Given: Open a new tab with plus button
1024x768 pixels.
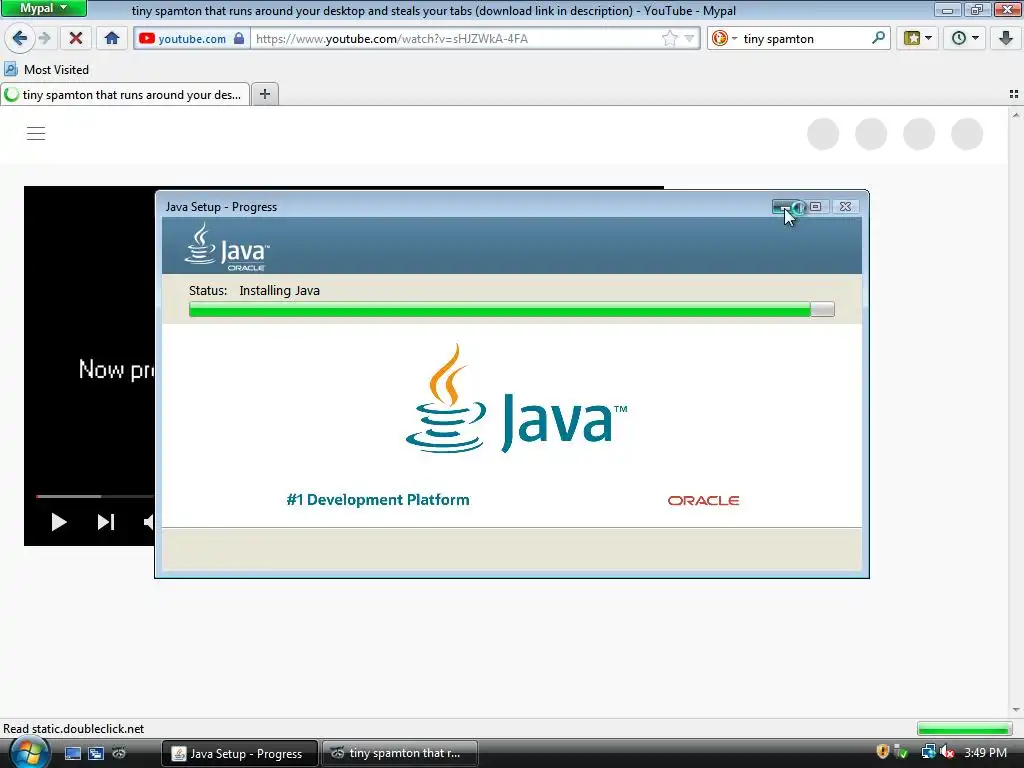Looking at the screenshot, I should (264, 95).
